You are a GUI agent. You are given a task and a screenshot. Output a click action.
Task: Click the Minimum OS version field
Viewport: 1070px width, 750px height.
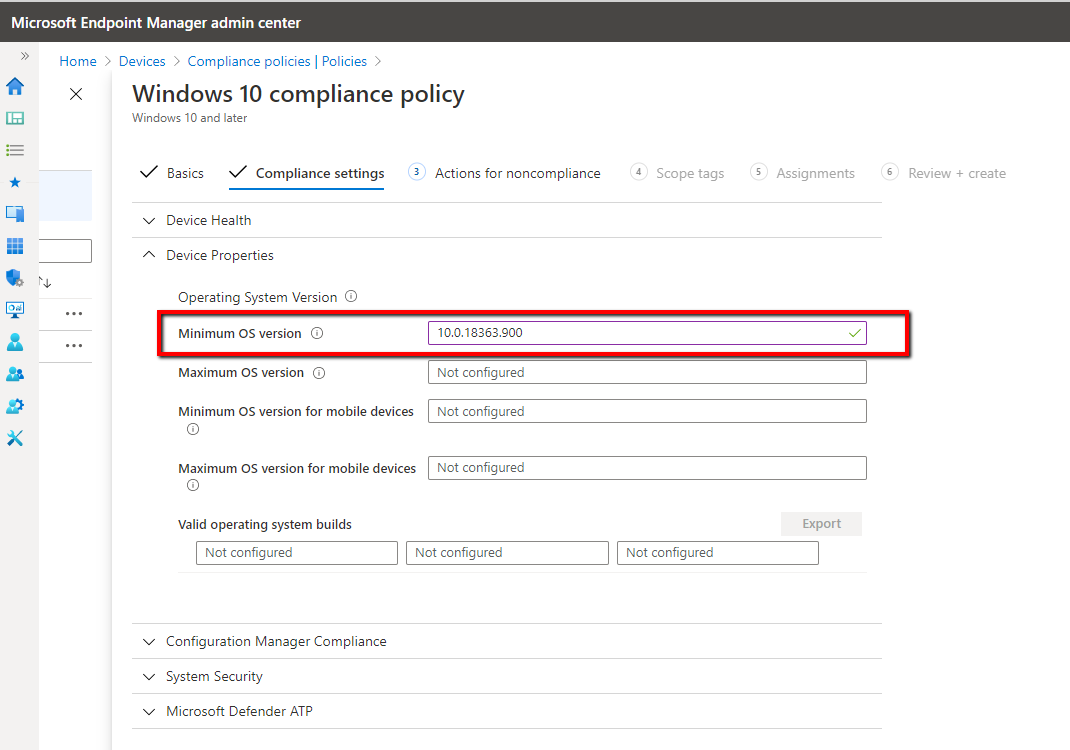647,333
